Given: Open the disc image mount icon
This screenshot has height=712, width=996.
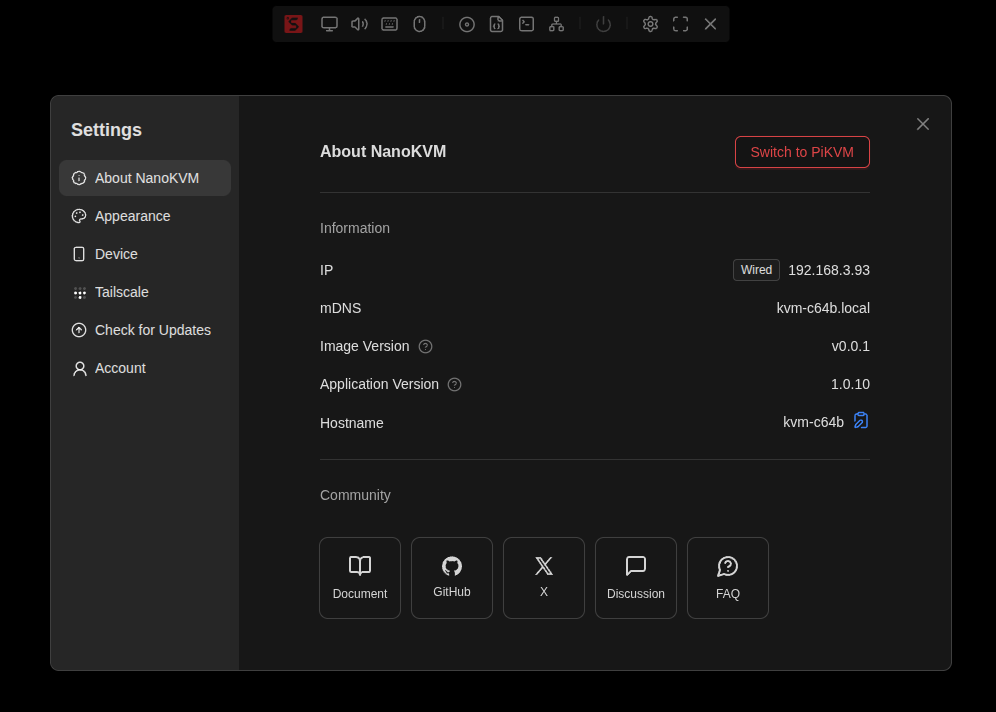Looking at the screenshot, I should 467,24.
